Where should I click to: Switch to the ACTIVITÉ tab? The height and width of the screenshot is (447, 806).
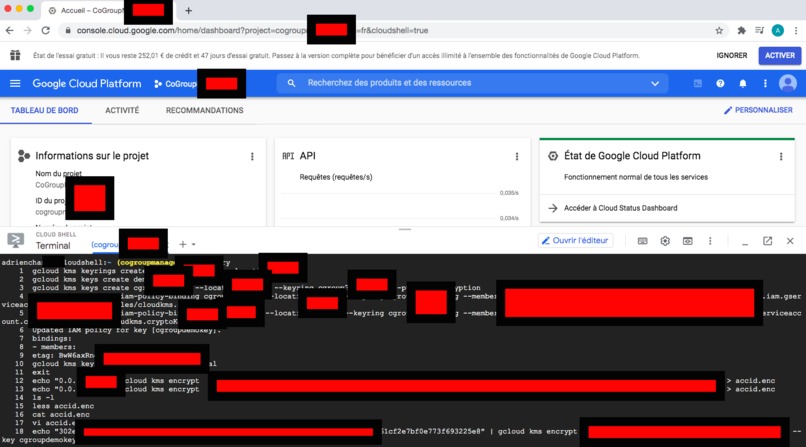122,110
